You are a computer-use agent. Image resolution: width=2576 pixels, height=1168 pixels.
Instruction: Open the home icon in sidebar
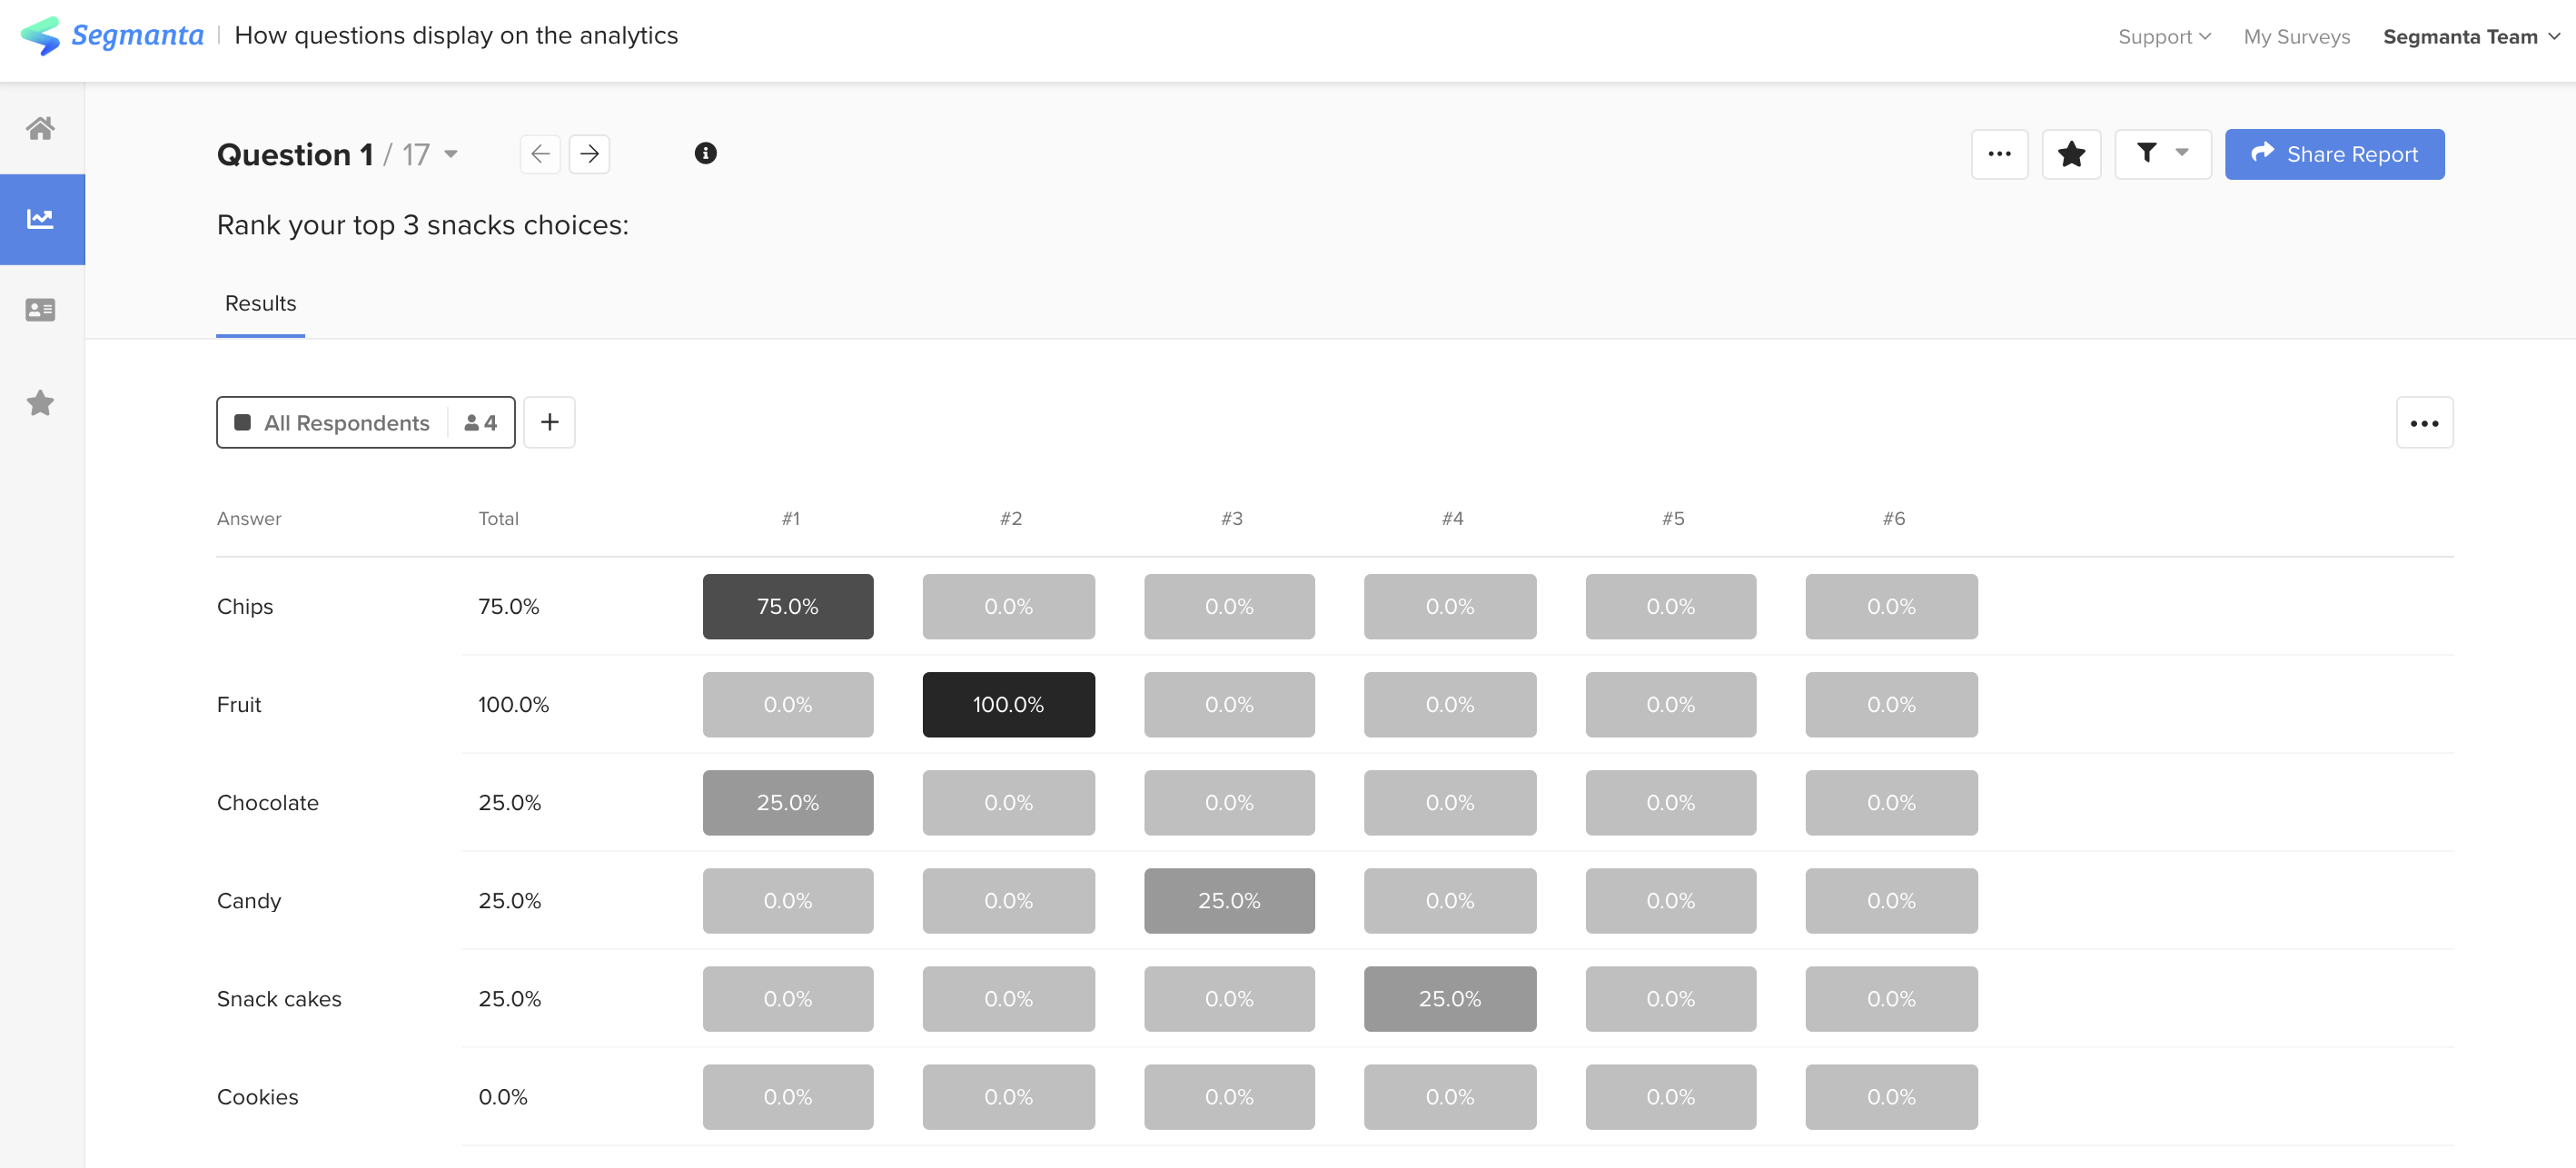pos(40,128)
